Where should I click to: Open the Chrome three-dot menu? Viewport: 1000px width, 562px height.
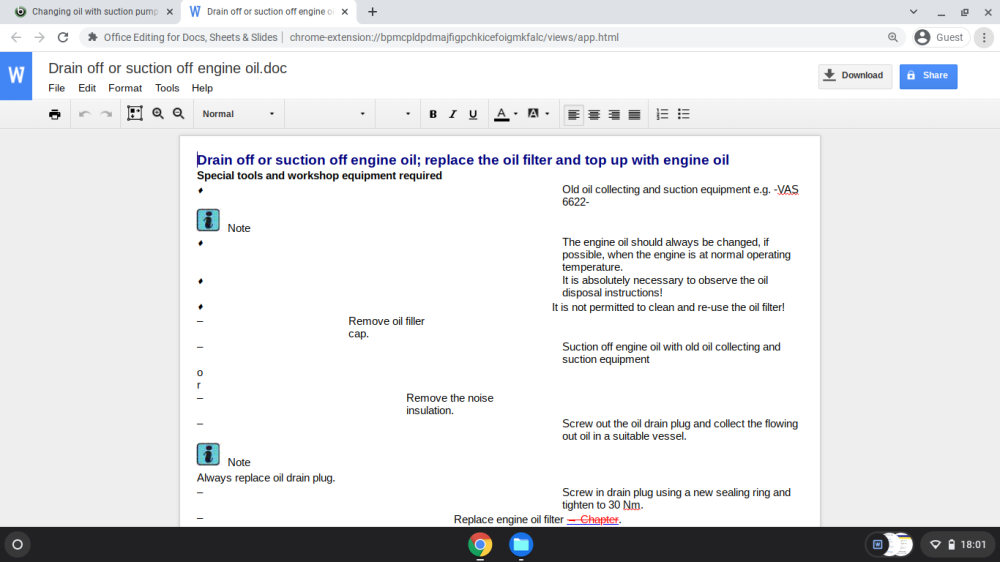[984, 37]
